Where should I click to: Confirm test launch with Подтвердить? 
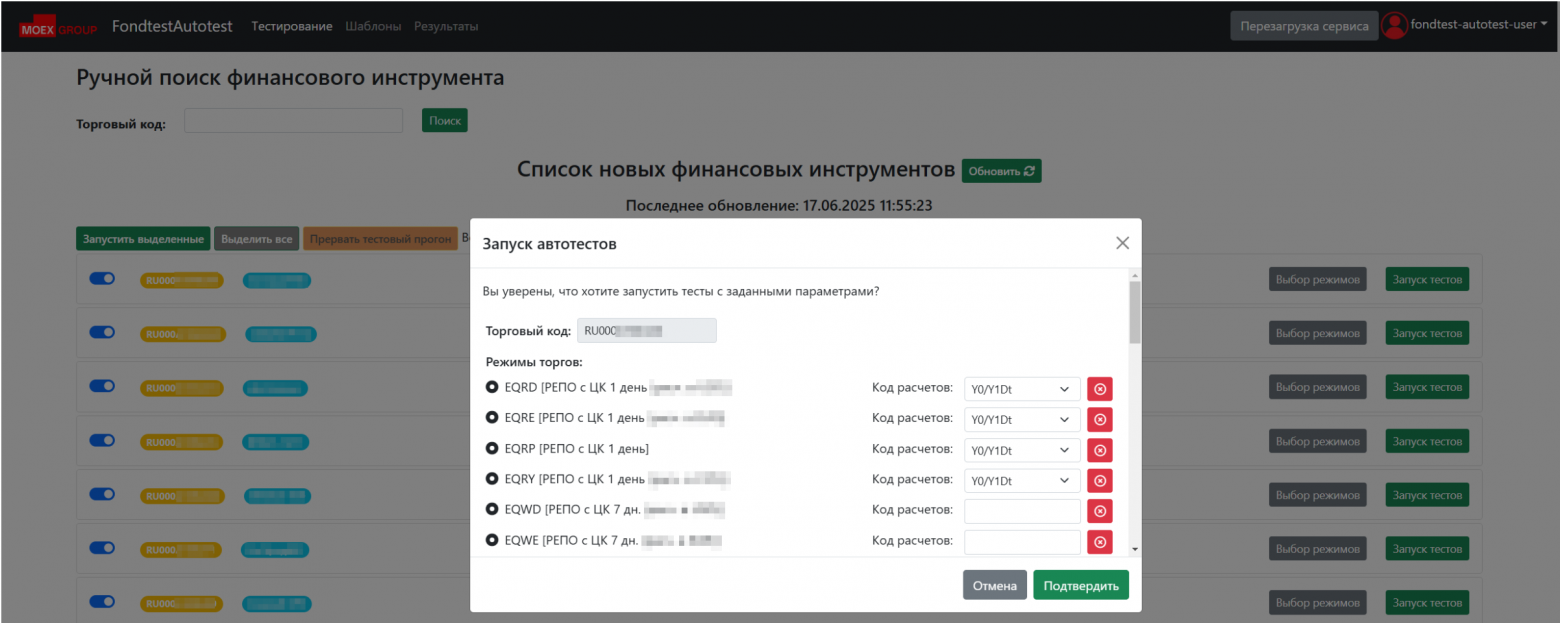point(1080,584)
